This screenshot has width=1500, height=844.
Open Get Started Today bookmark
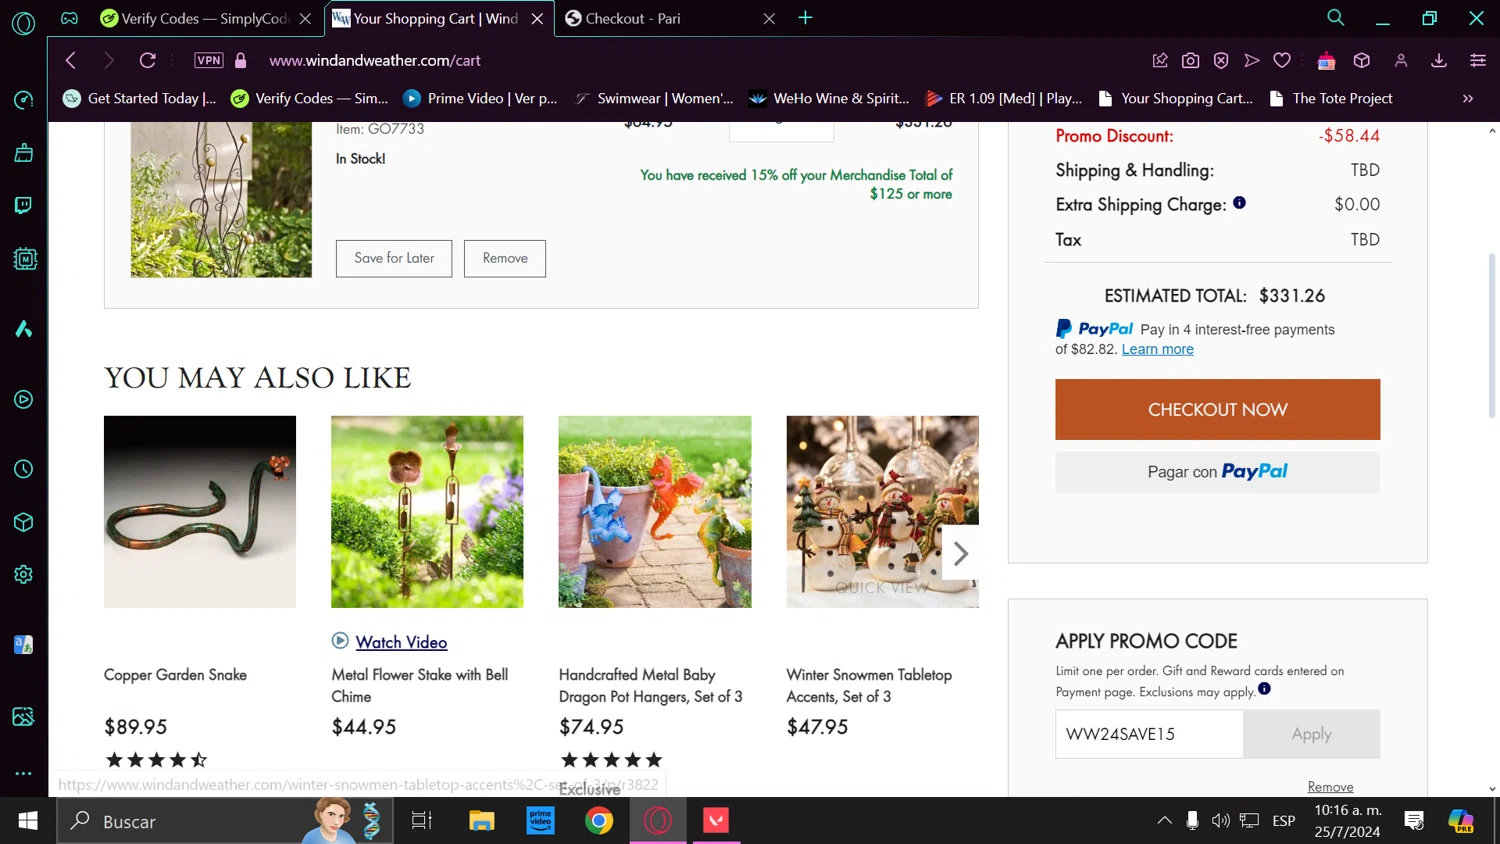pyautogui.click(x=140, y=98)
